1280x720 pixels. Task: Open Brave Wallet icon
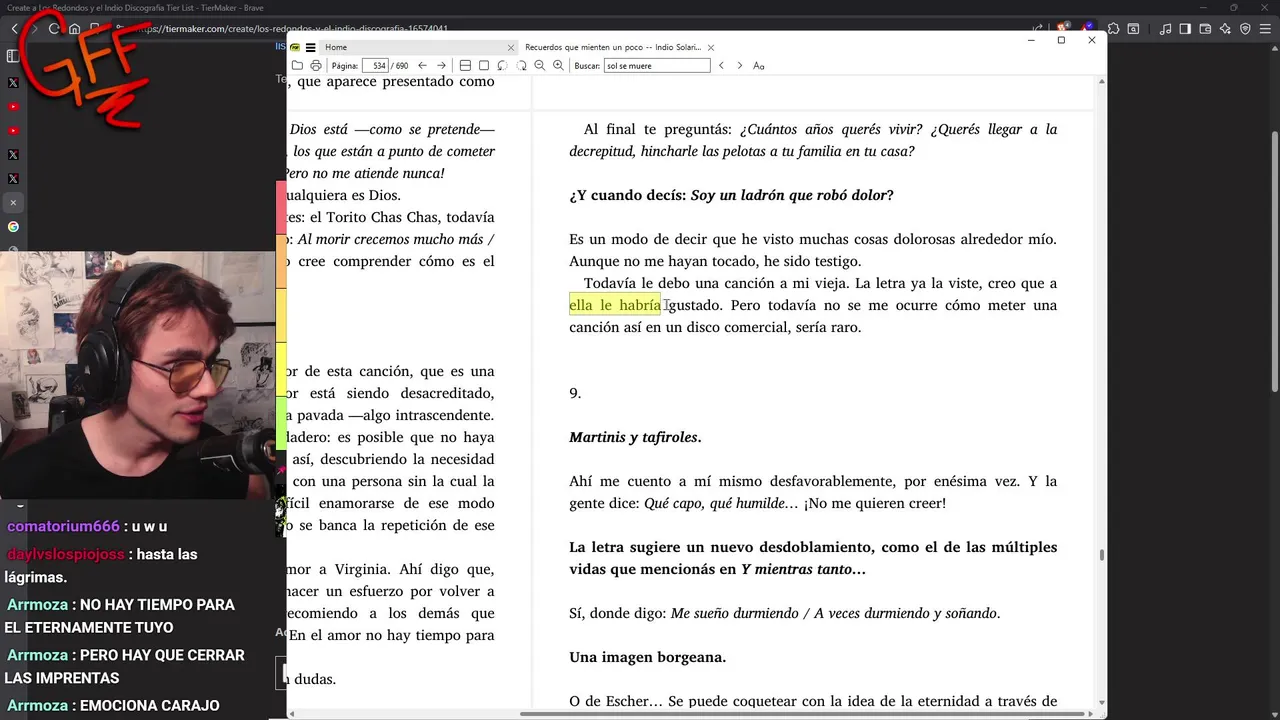tap(1205, 29)
